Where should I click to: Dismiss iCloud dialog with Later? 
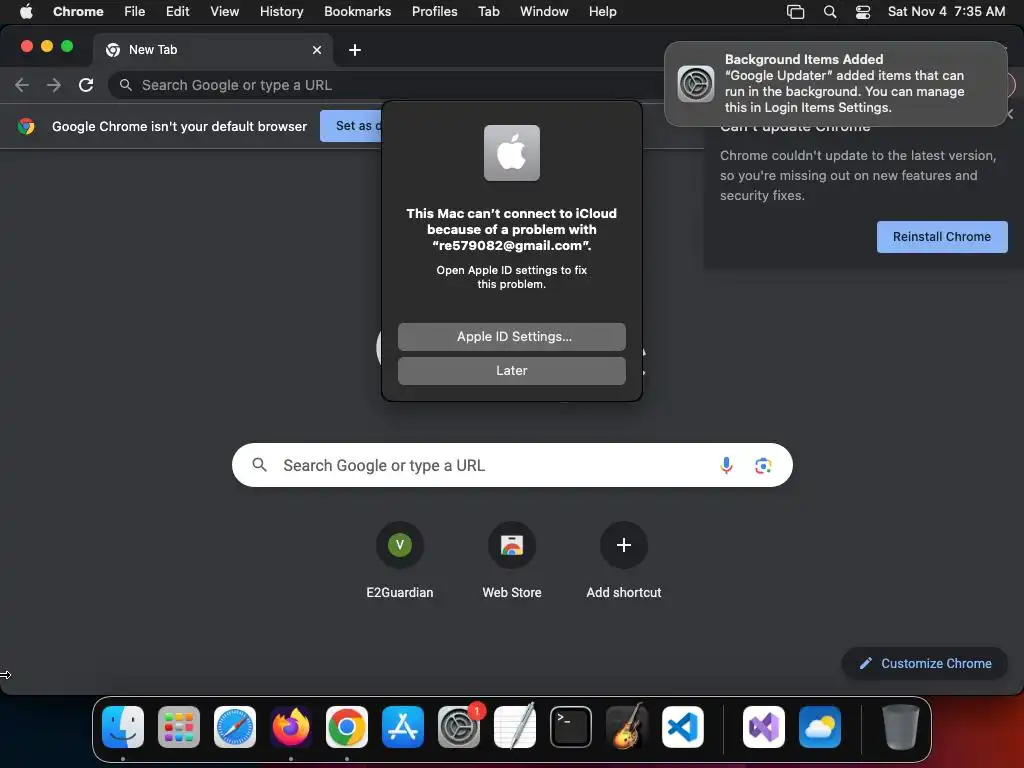tap(511, 370)
